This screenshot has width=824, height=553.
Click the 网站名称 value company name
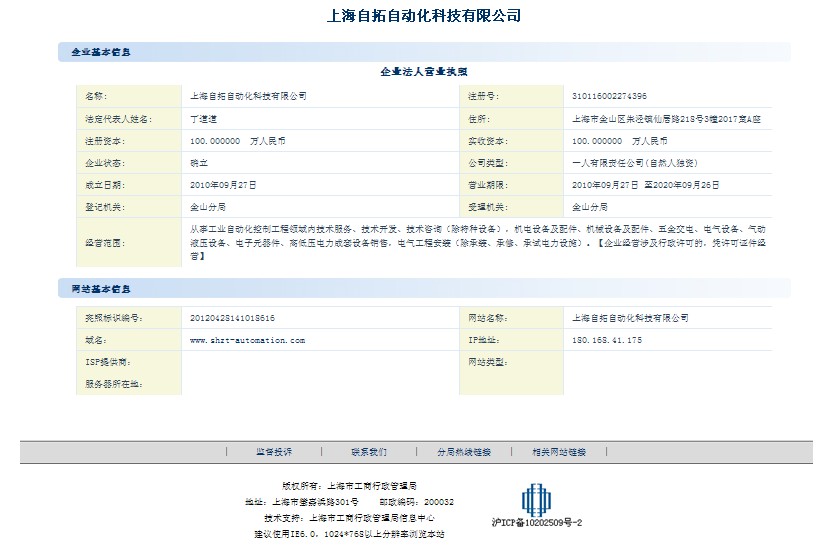(630, 318)
